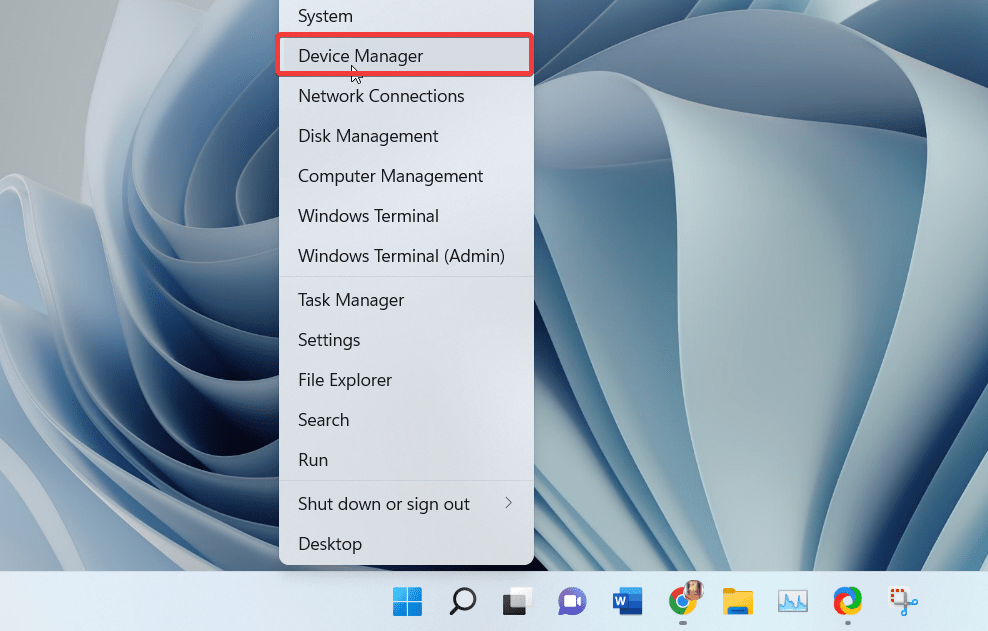Click the Search icon on the taskbar
The image size is (988, 631).
coord(461,601)
